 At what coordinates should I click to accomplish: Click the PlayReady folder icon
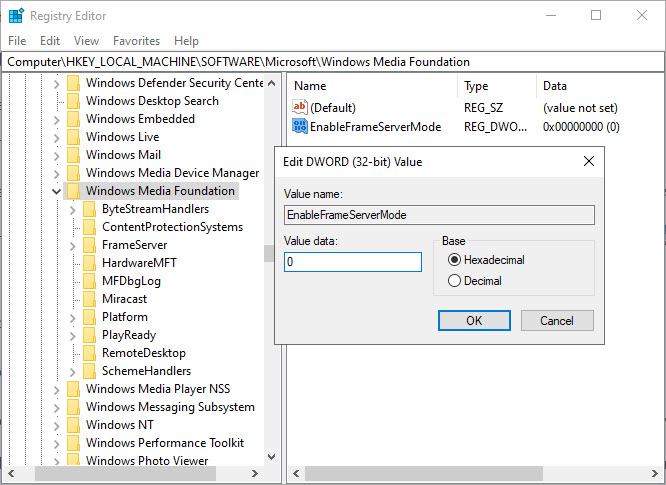click(89, 335)
